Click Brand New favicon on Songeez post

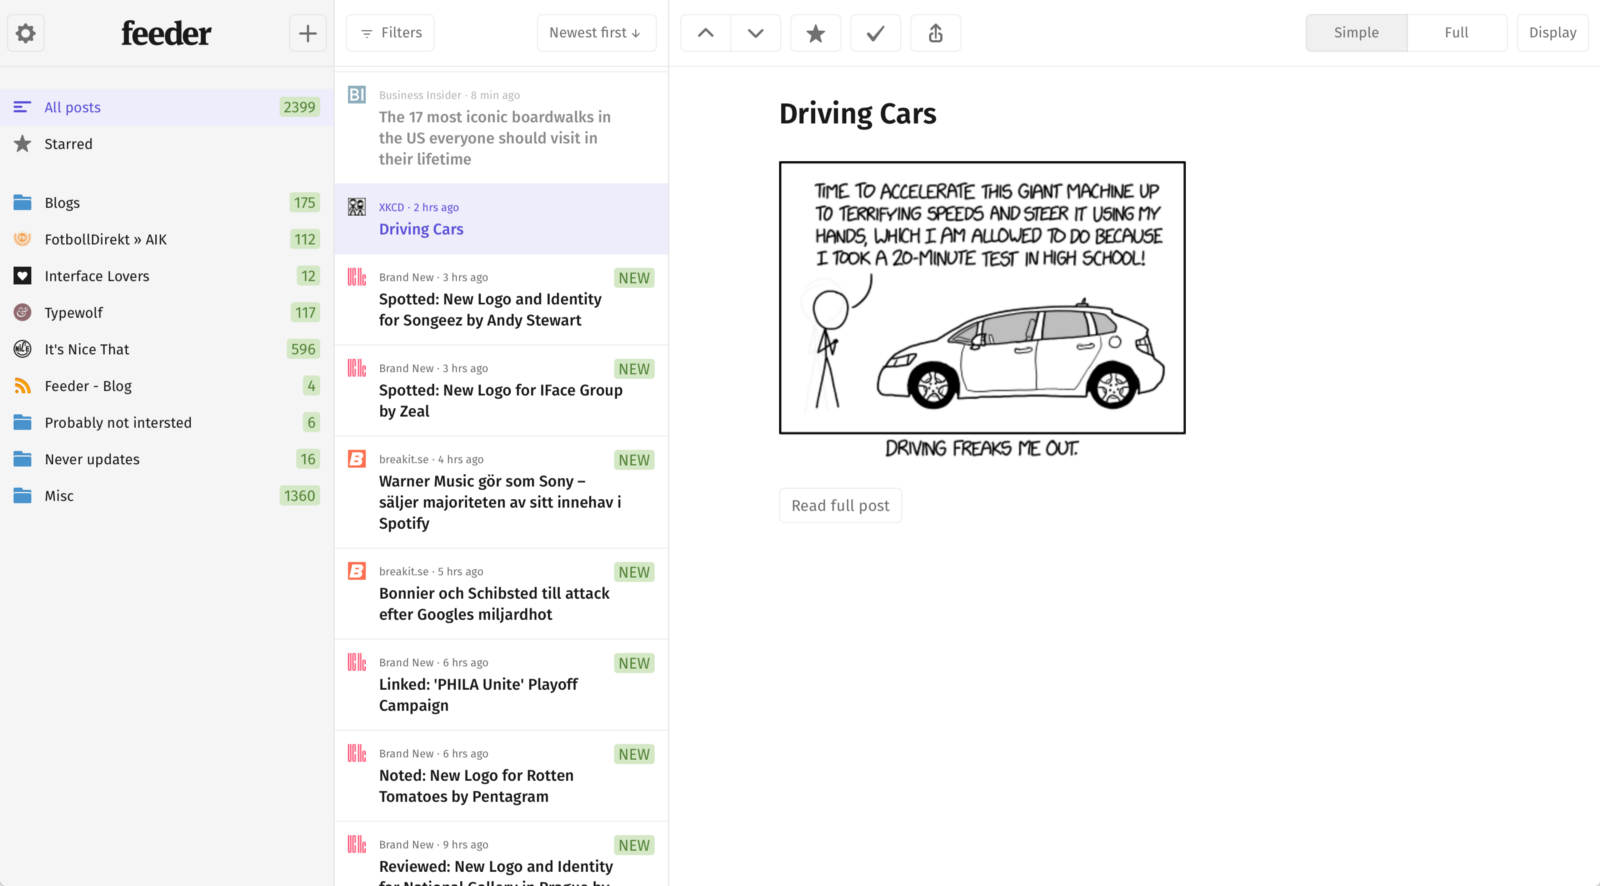click(357, 277)
